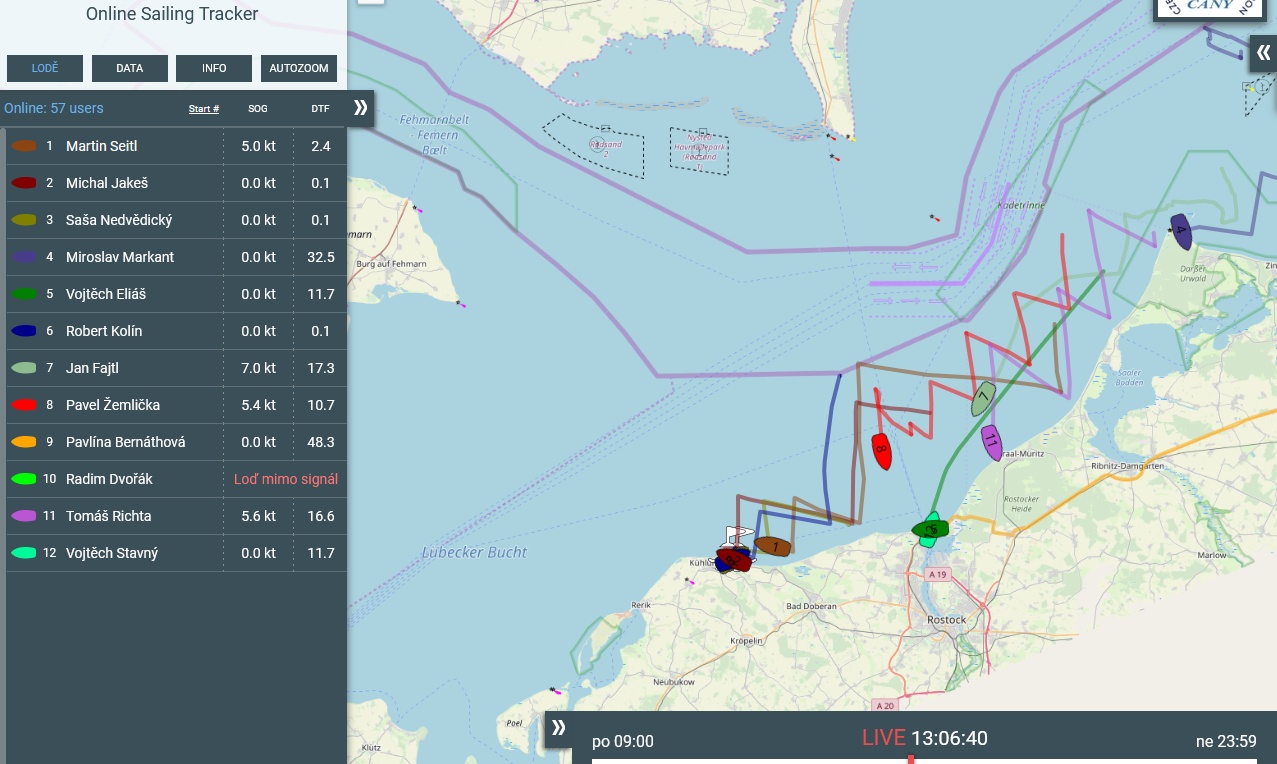
Task: Select Martin Seitl in the boat list
Action: point(102,146)
